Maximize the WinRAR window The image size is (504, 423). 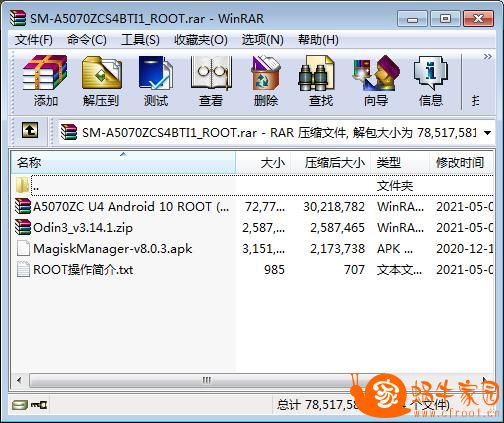(445, 18)
